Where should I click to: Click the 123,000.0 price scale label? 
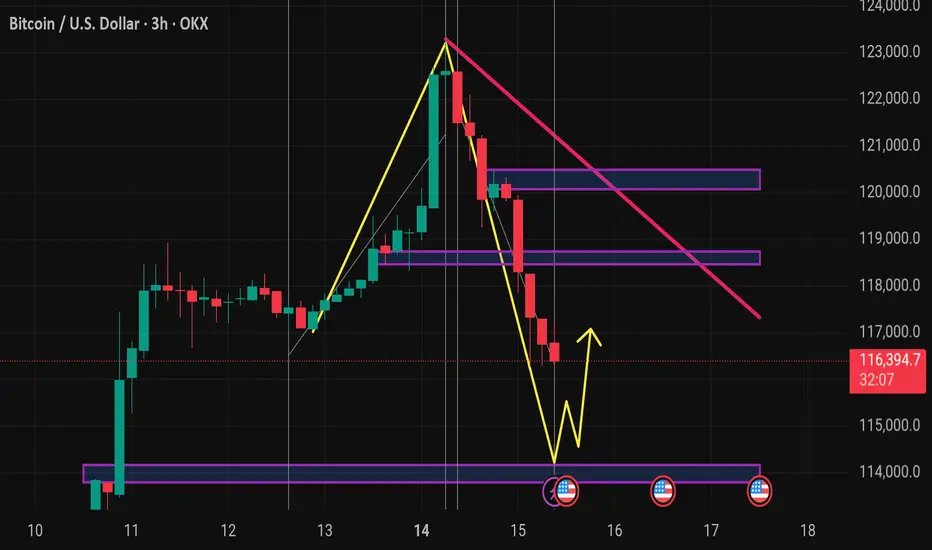(889, 52)
